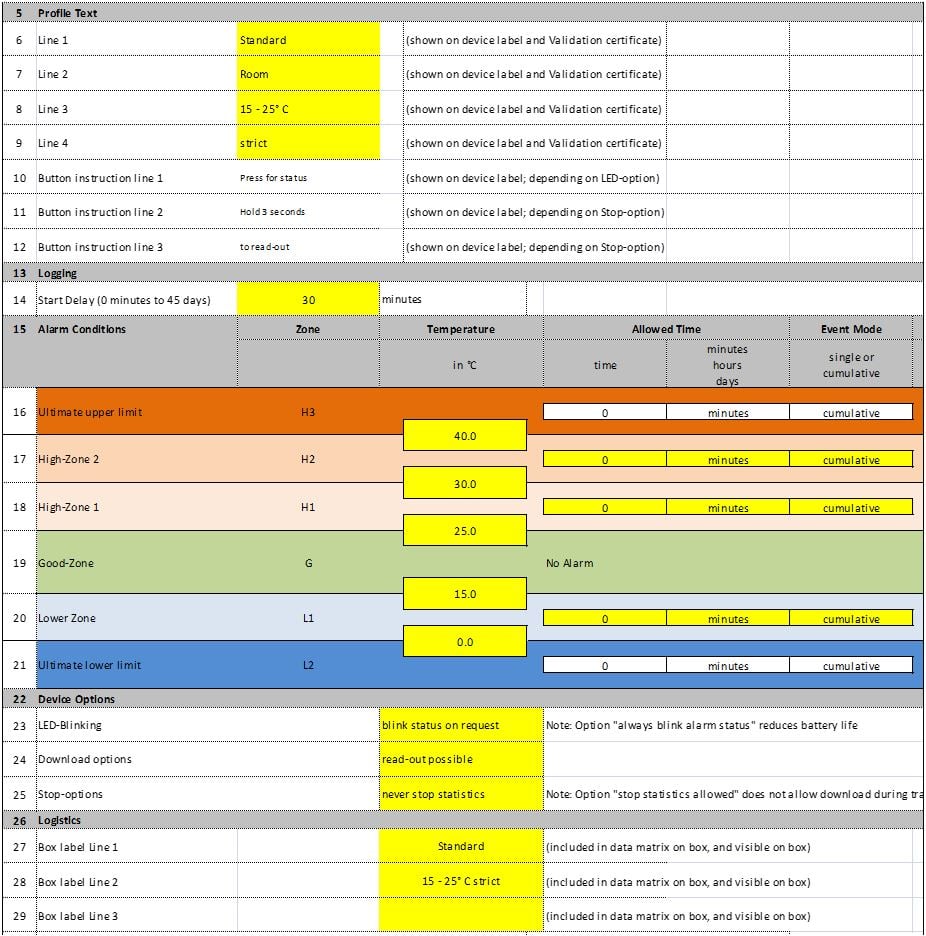Select the Line 1 'Standard' profile text cell

tap(308, 41)
